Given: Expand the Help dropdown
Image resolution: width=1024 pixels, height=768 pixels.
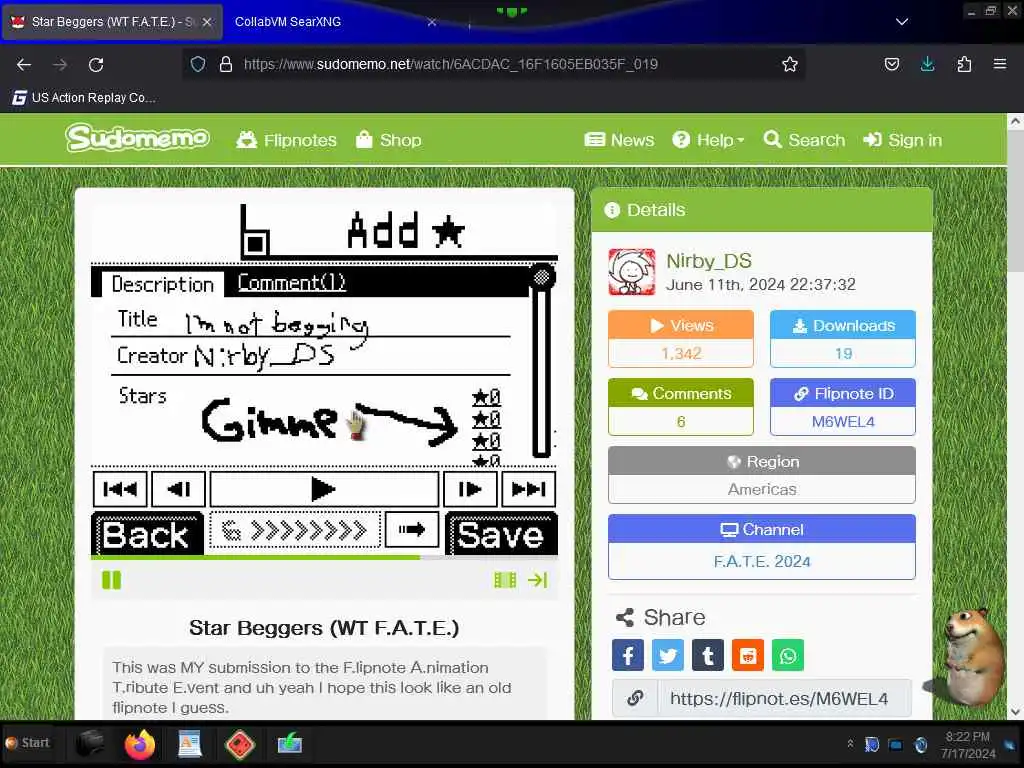Looking at the screenshot, I should point(708,140).
